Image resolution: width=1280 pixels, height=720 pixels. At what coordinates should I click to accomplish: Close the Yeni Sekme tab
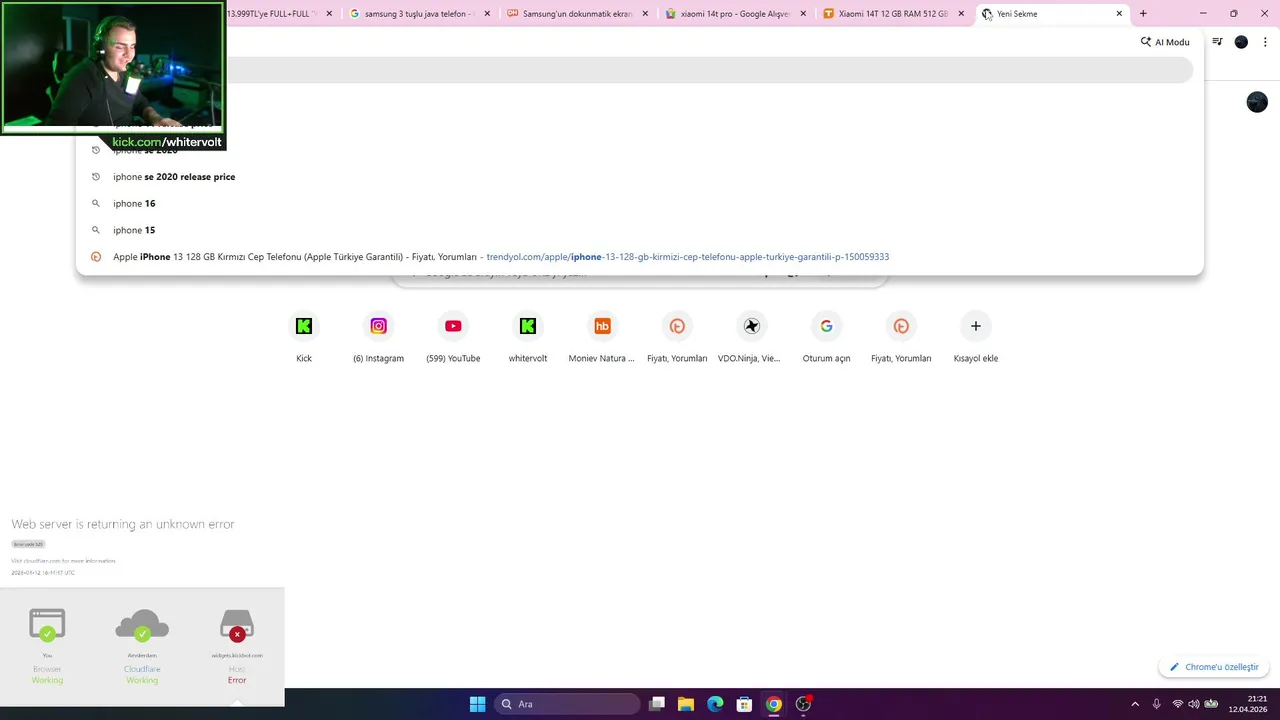click(1119, 14)
